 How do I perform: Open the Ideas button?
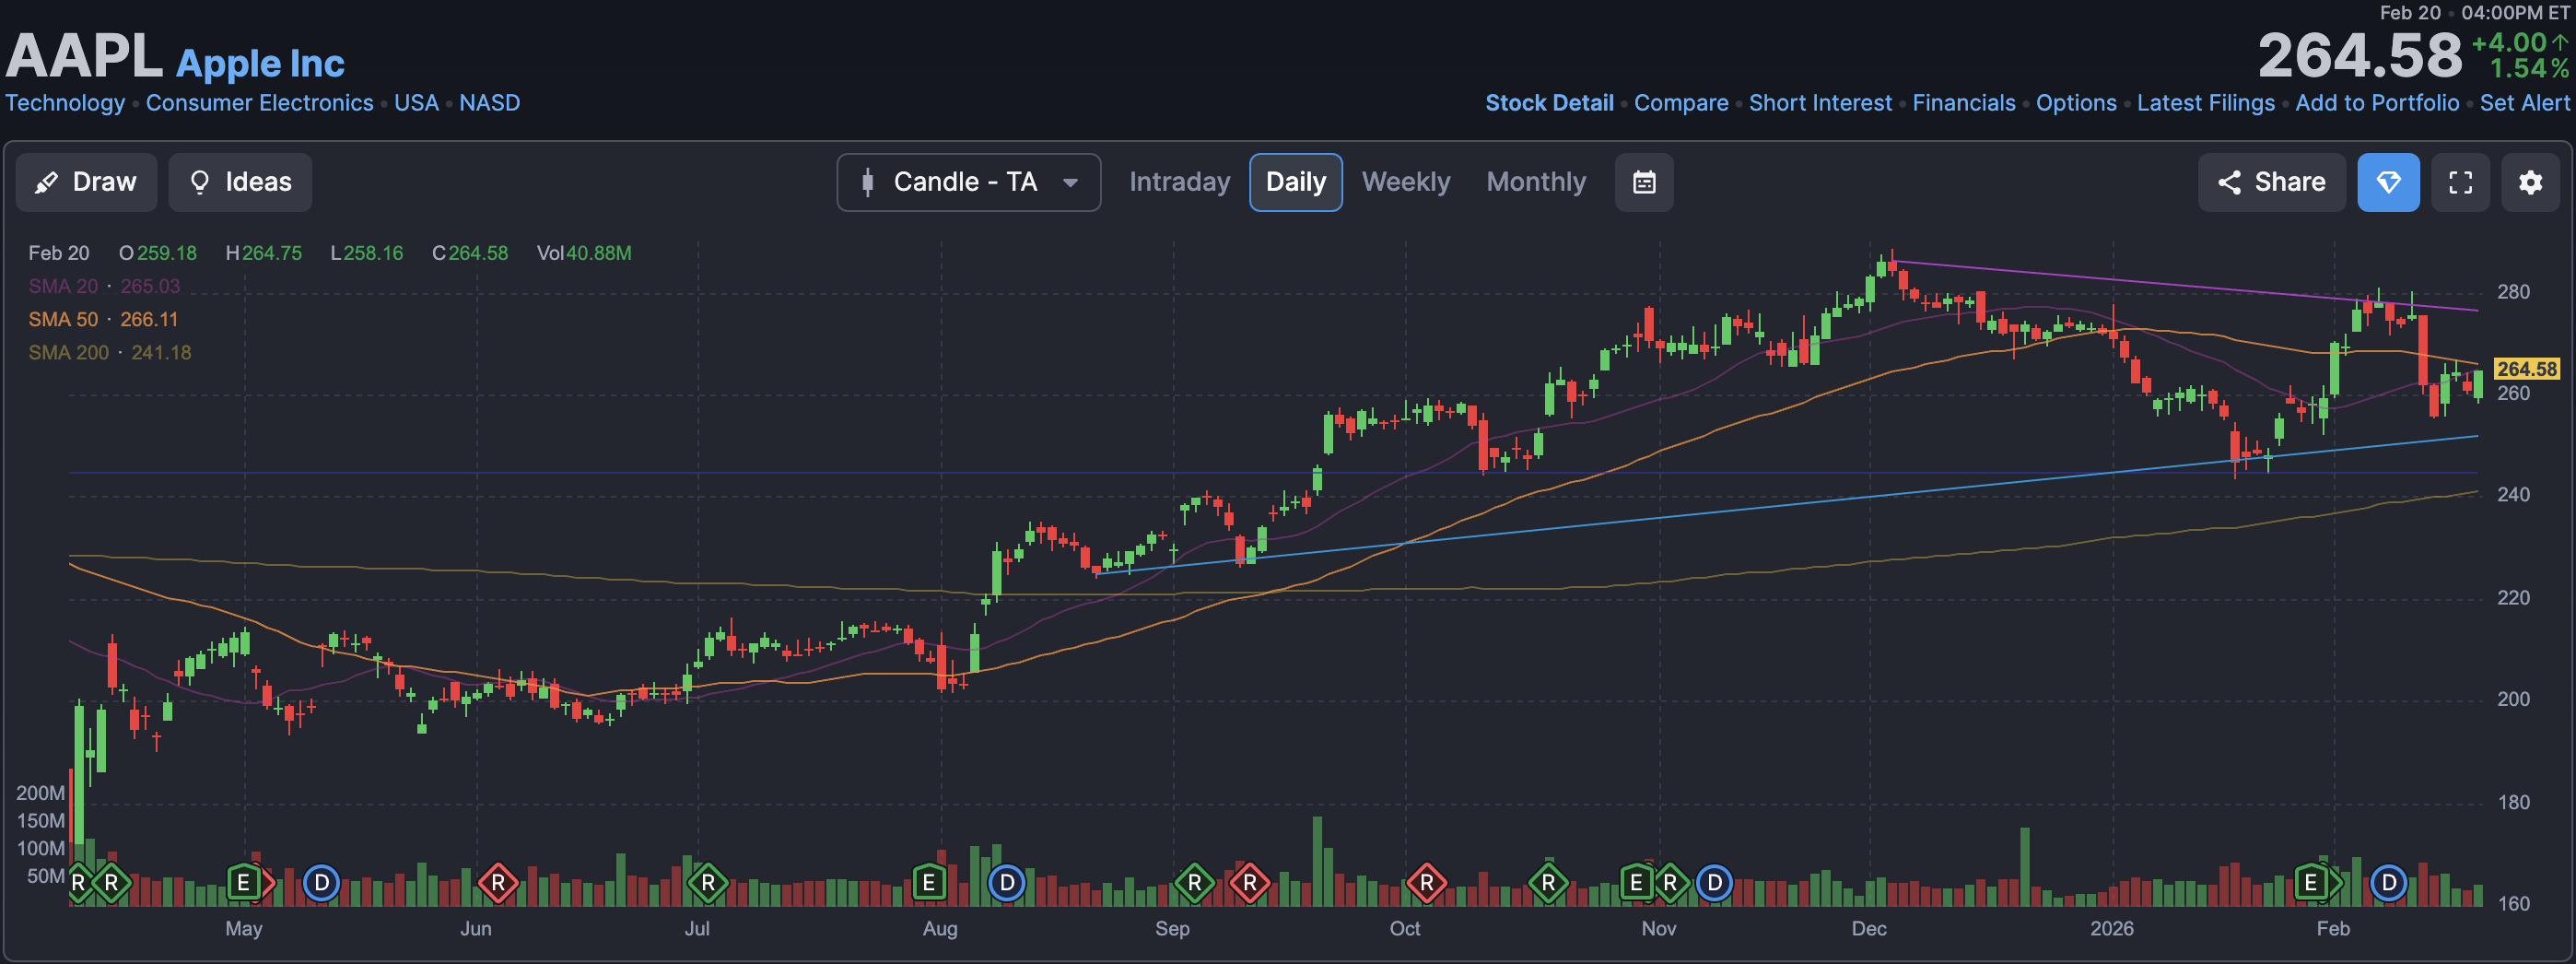tap(240, 182)
